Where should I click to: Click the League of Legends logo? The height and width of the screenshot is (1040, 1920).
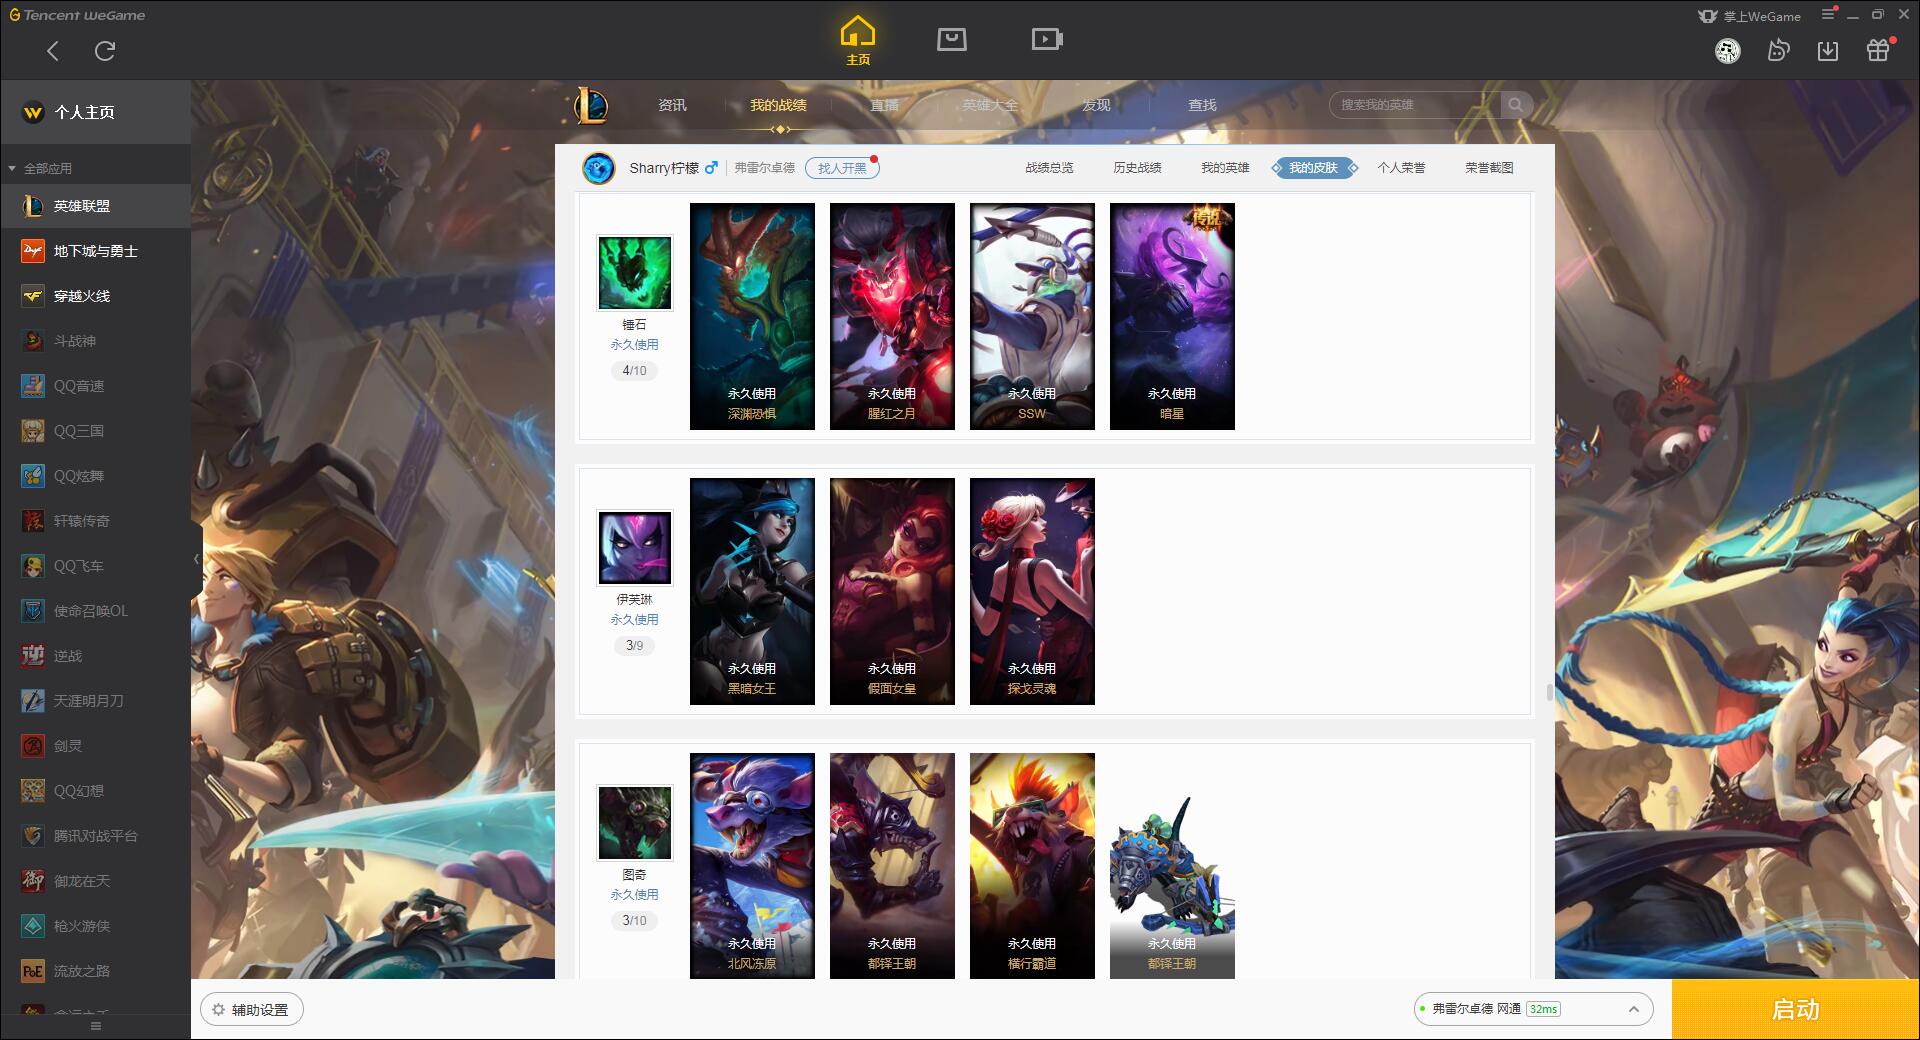[x=590, y=105]
